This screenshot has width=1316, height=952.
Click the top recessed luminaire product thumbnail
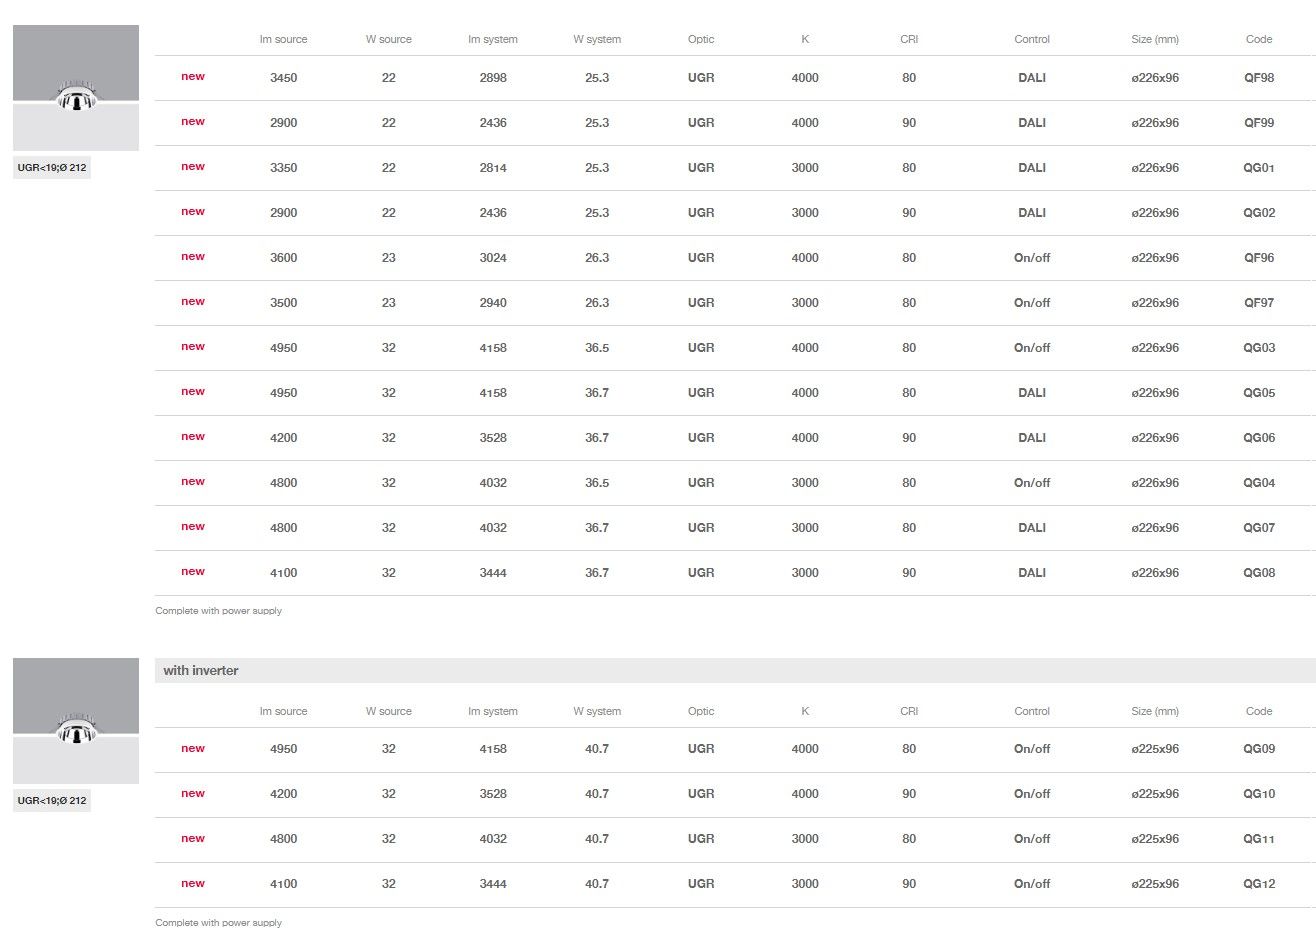pos(76,88)
